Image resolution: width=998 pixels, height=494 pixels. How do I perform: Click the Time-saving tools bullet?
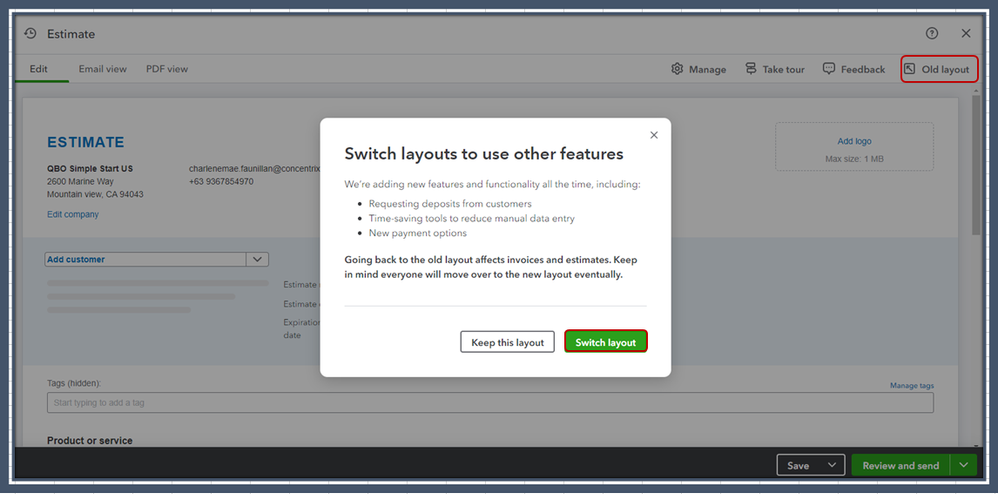472,218
